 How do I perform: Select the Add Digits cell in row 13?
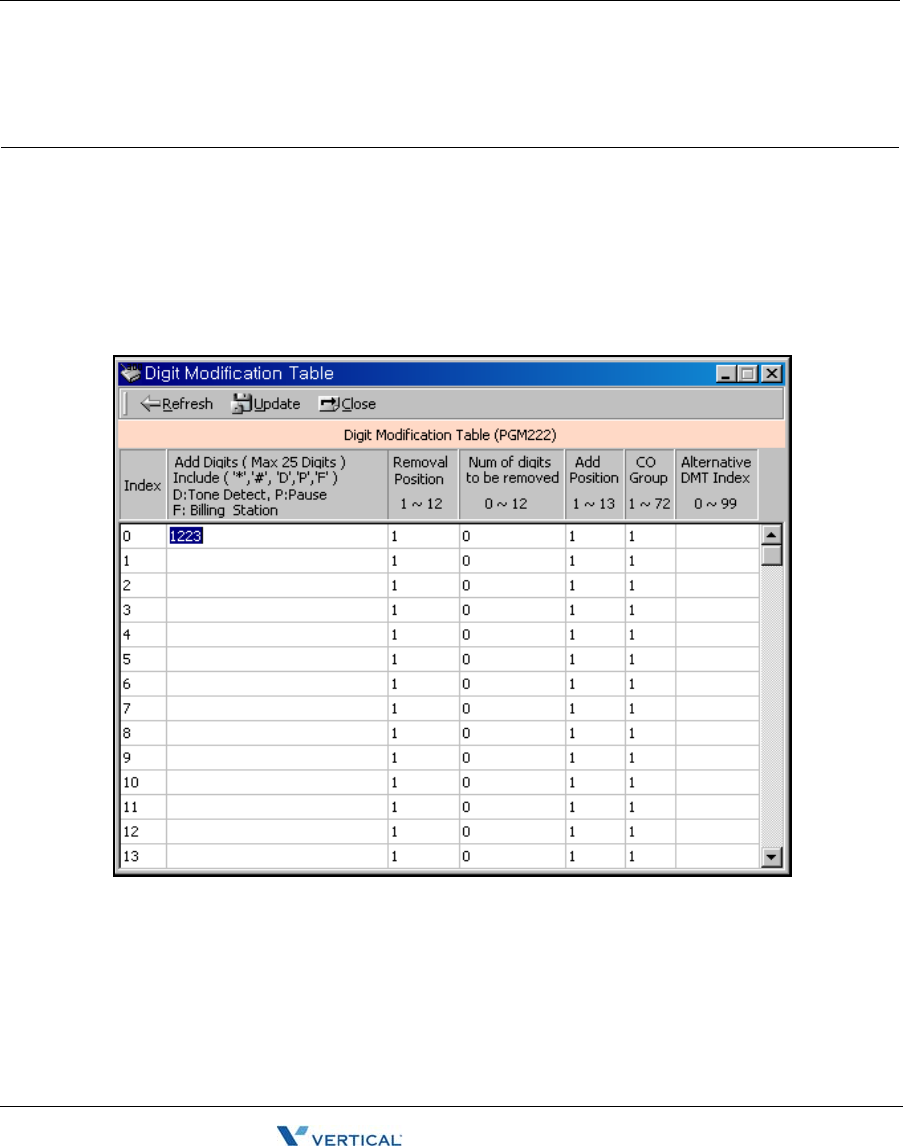pyautogui.click(x=277, y=856)
